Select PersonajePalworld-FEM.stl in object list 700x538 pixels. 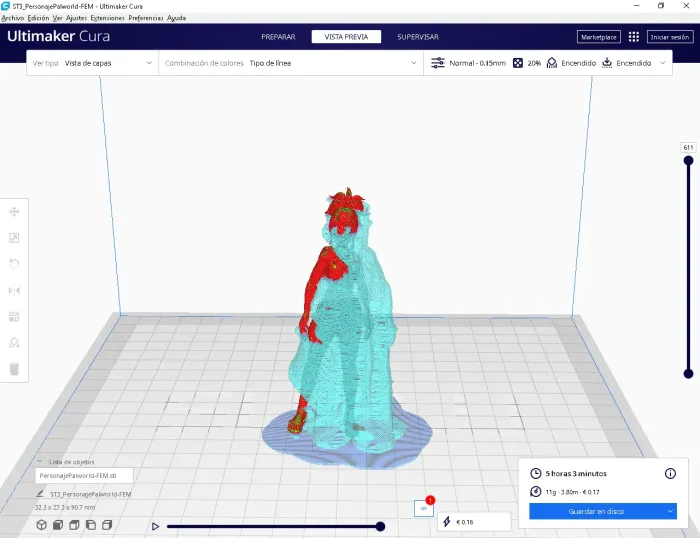(84, 475)
